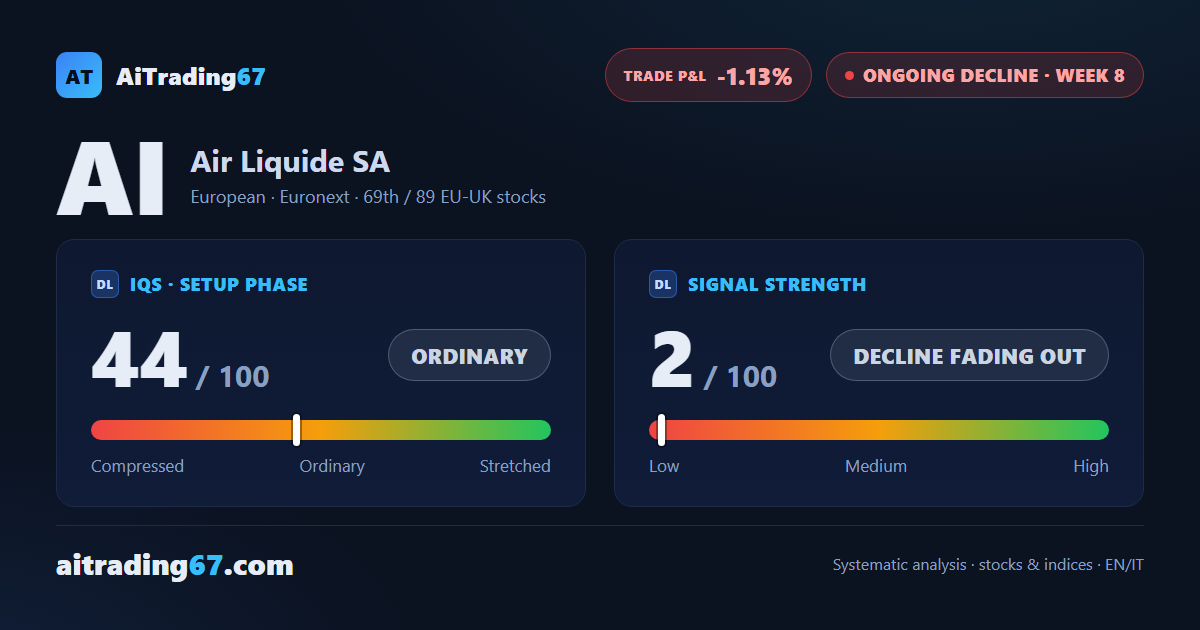Image resolution: width=1200 pixels, height=630 pixels.
Task: Select the Ongoing Decline Week 8 badge
Action: (x=984, y=75)
